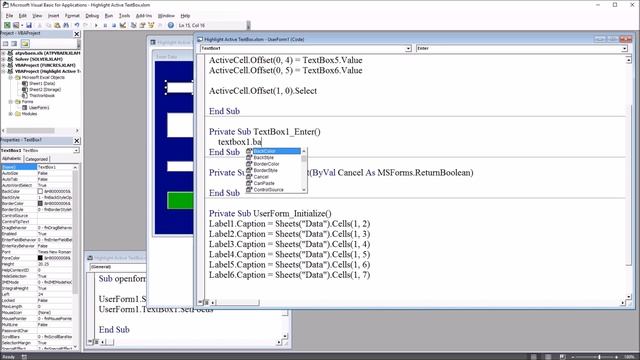The height and width of the screenshot is (360, 640).
Task: Open Help via the blue question mark icon
Action: (171, 25)
